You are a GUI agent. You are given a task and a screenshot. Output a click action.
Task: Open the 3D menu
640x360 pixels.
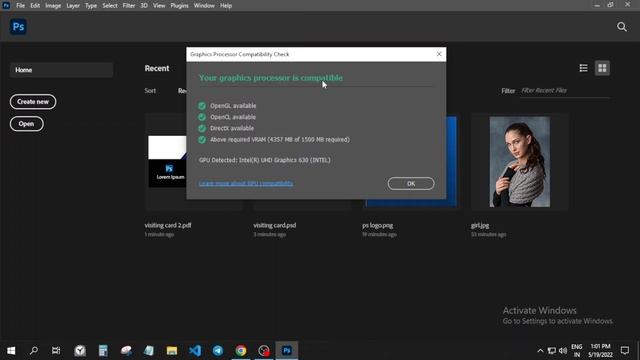click(x=144, y=6)
